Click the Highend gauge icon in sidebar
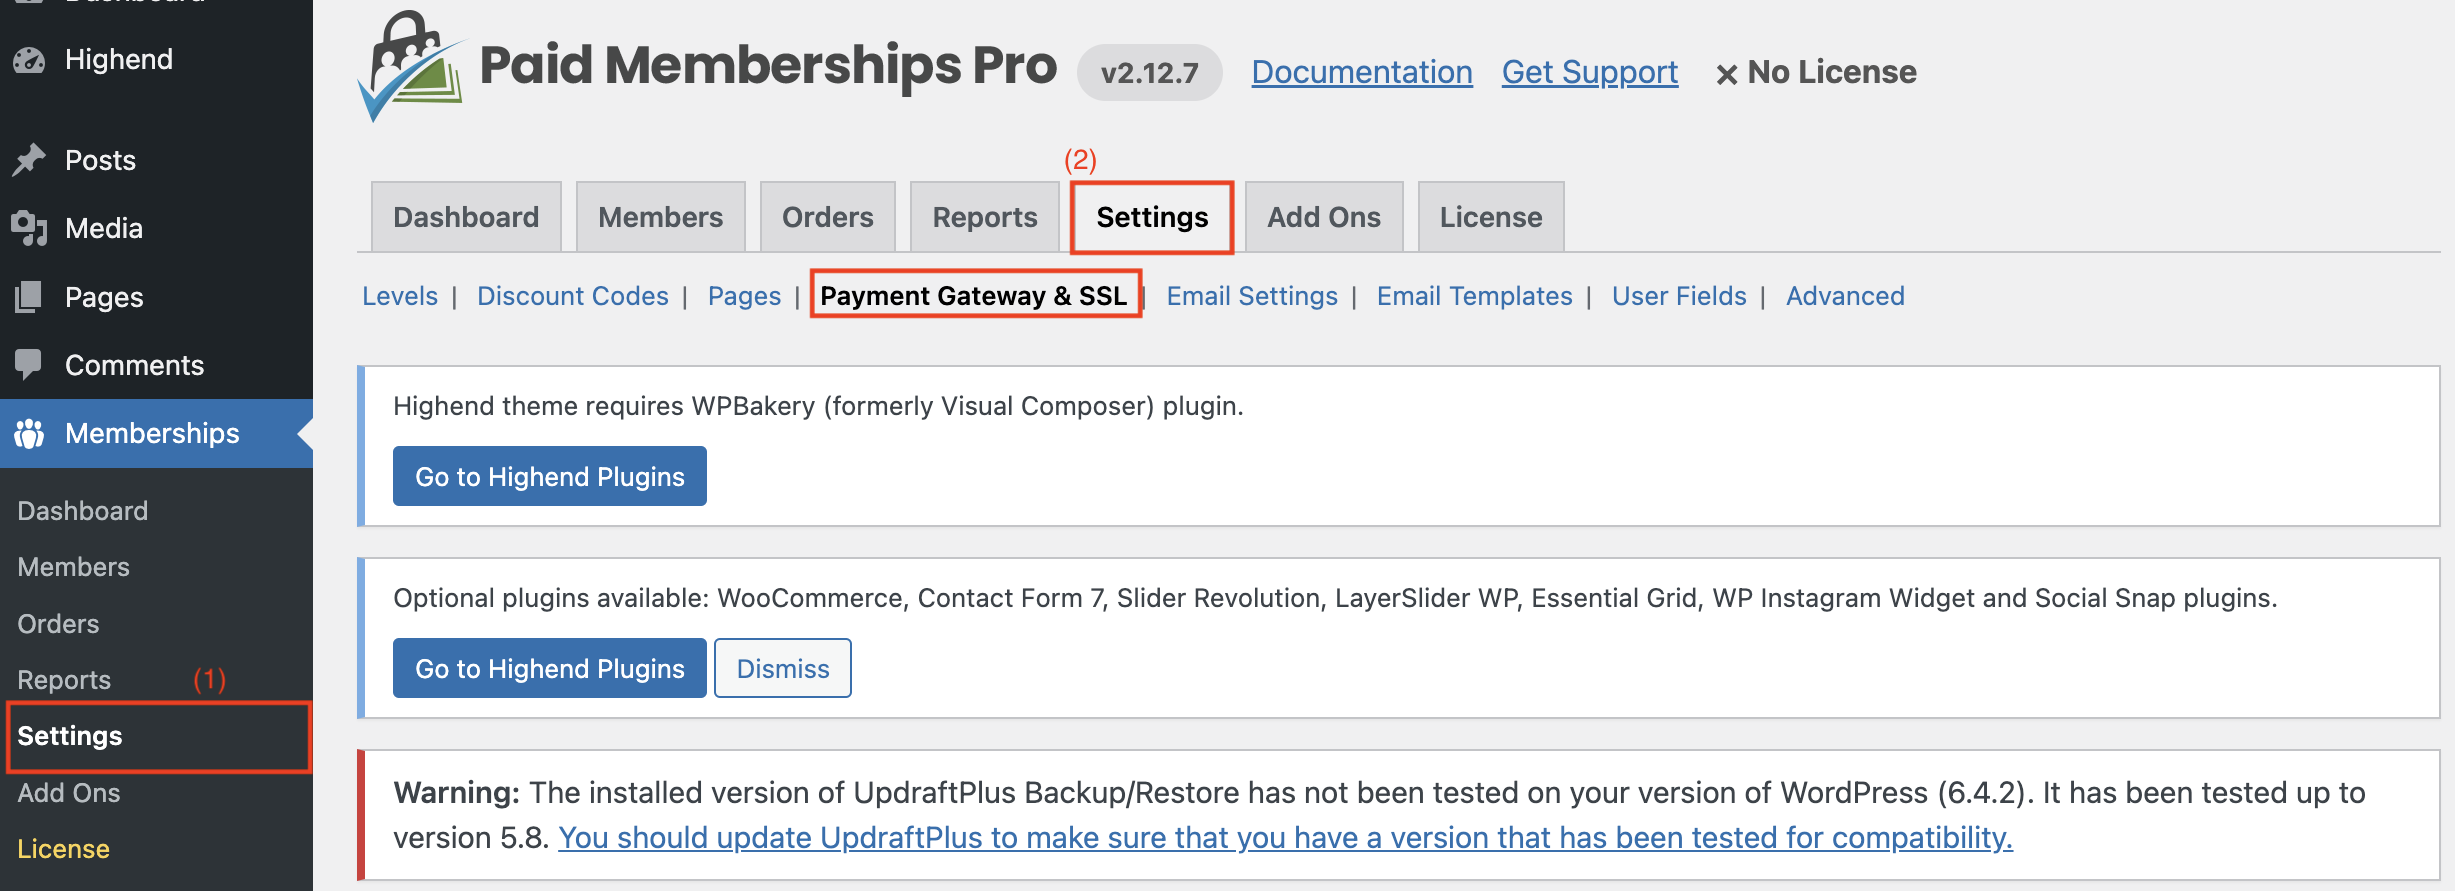The height and width of the screenshot is (891, 2455). (x=29, y=60)
